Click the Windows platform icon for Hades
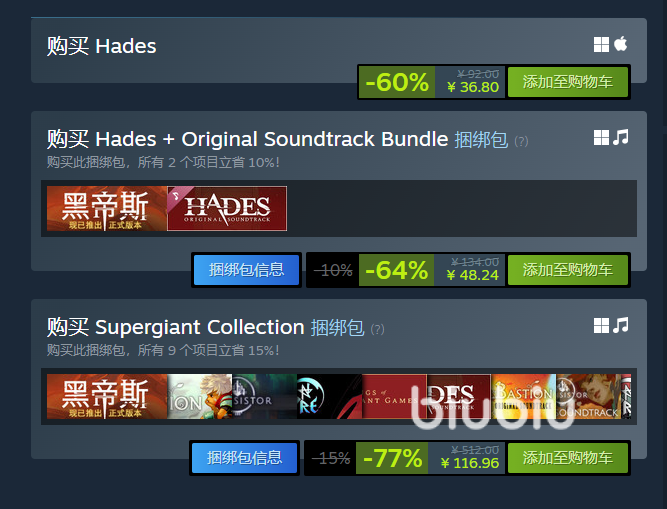 click(601, 44)
